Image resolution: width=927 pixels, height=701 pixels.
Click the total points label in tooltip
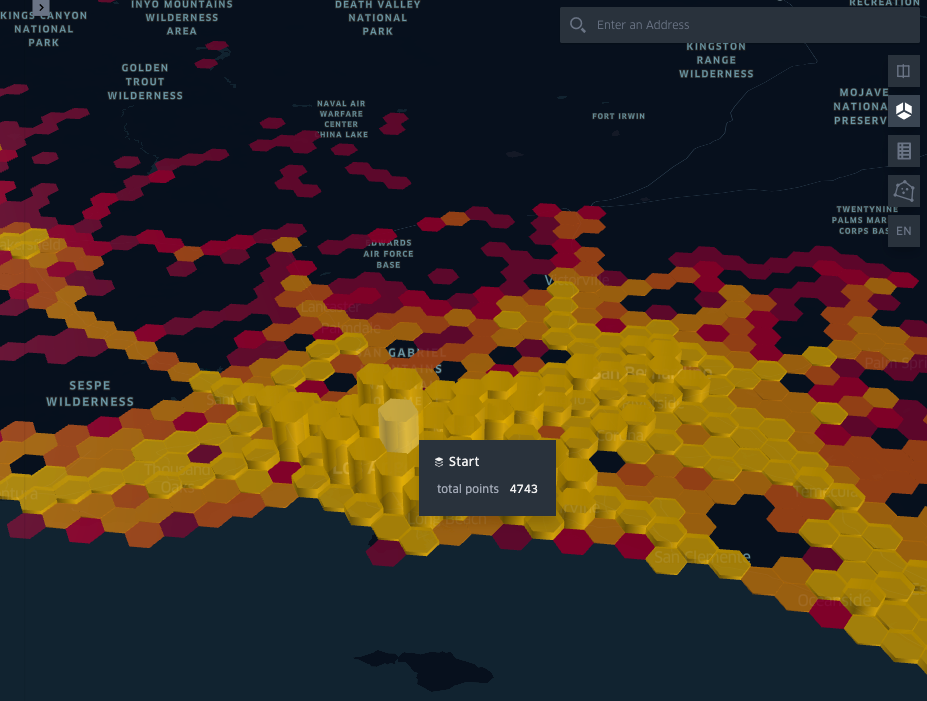[468, 489]
